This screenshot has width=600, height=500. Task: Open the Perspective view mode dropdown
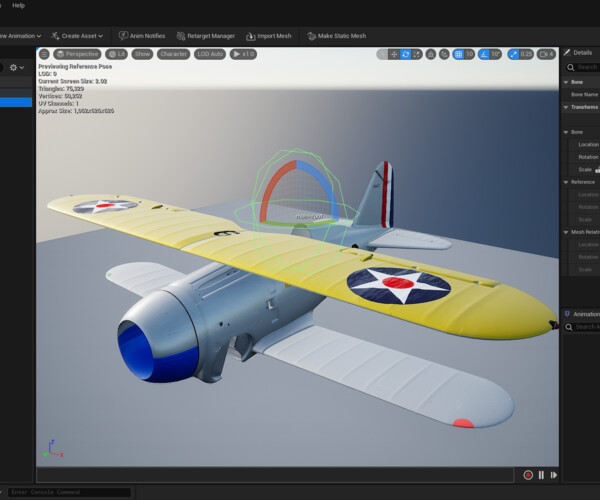pos(77,54)
